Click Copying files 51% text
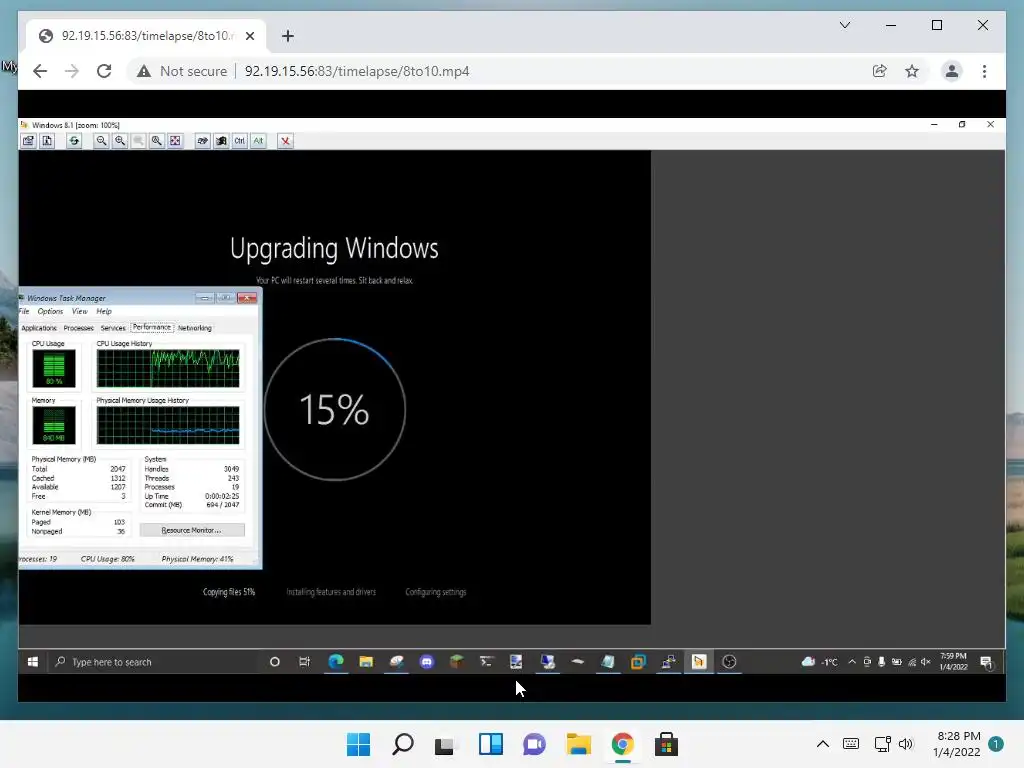The width and height of the screenshot is (1024, 768). (229, 592)
